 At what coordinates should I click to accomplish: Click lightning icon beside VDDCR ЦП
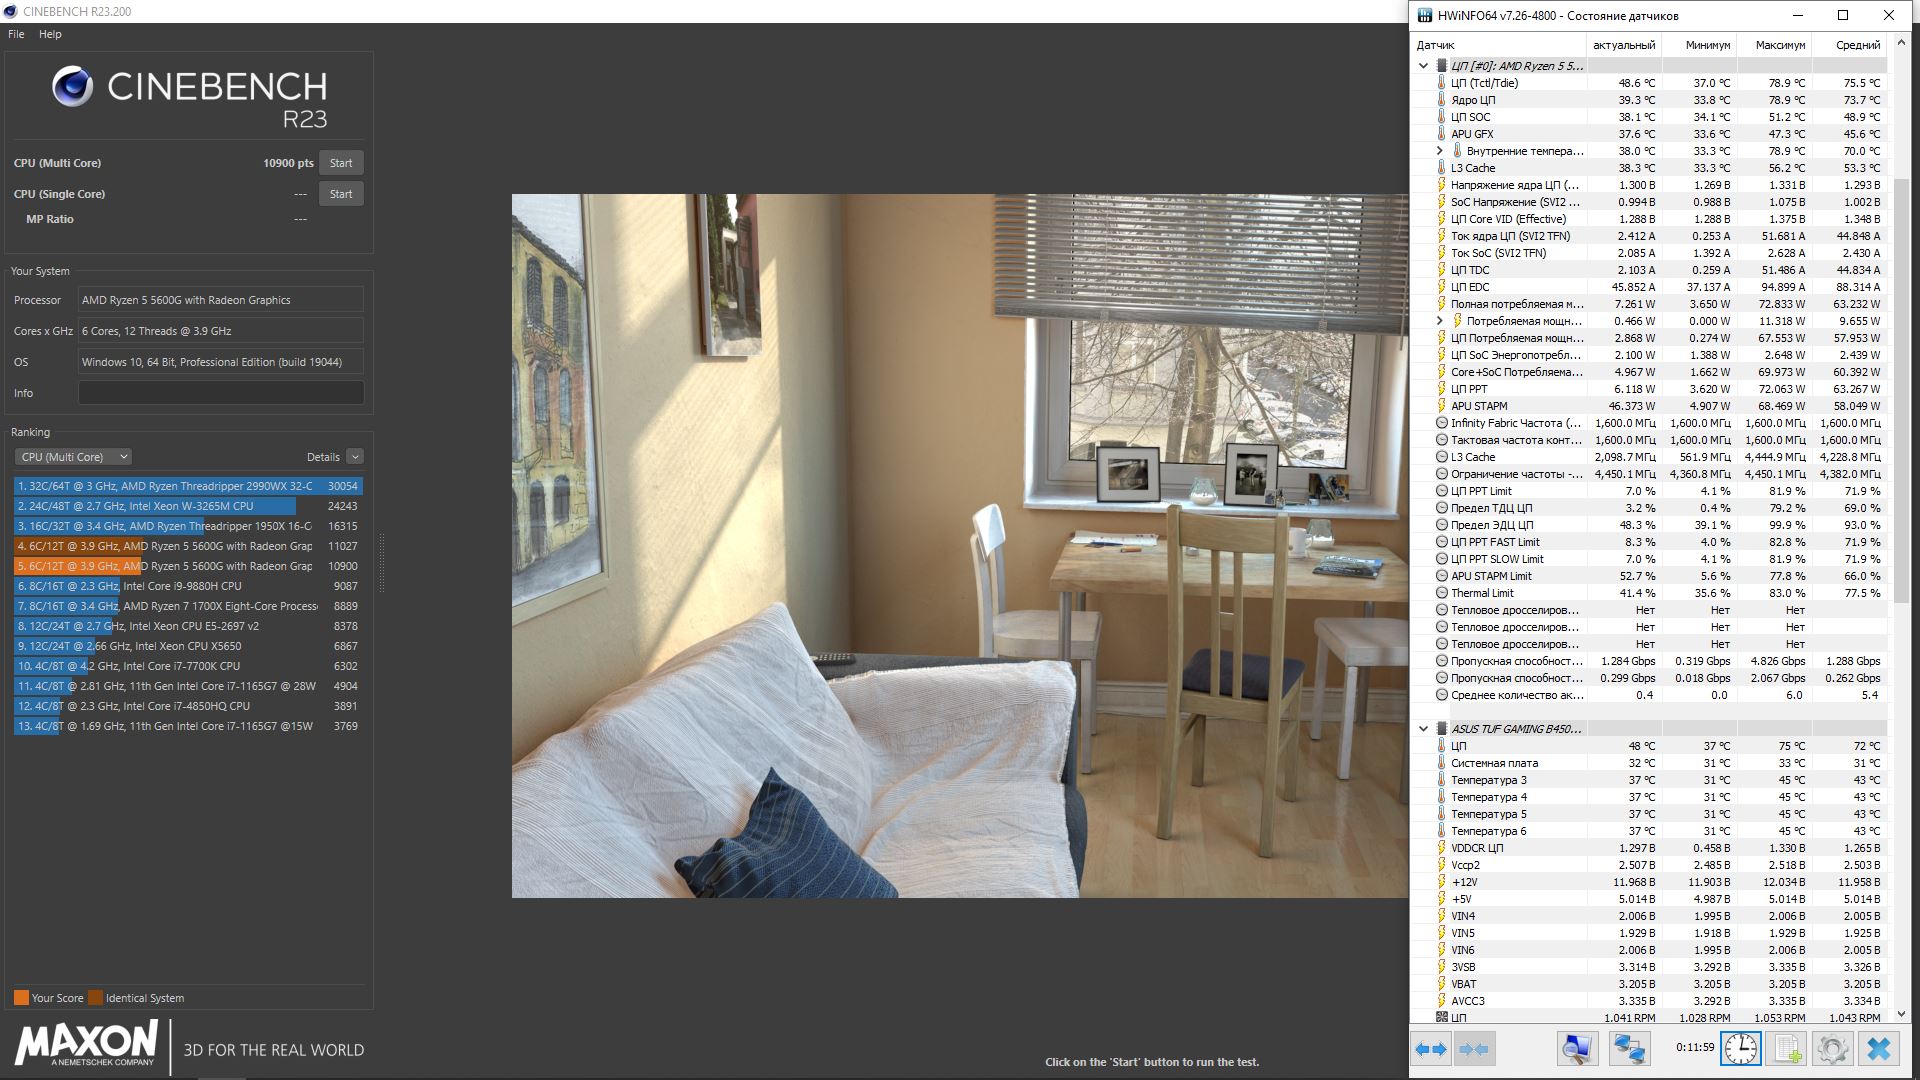[x=1442, y=848]
